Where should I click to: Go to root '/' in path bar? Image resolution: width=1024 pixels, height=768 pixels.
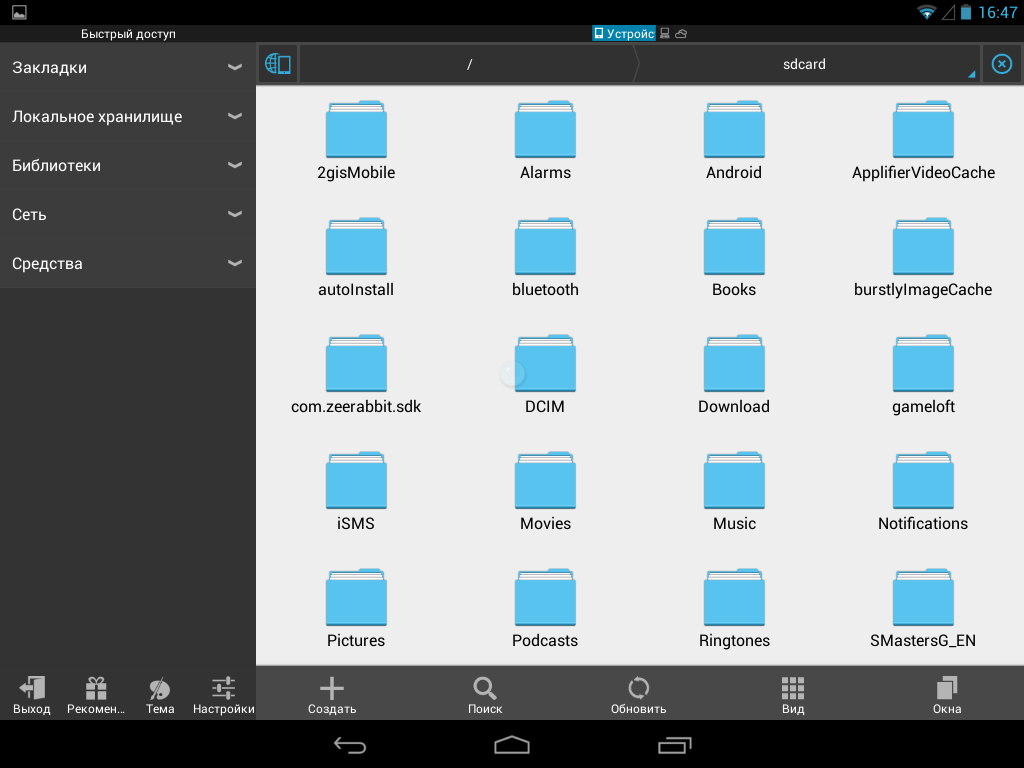(469, 64)
